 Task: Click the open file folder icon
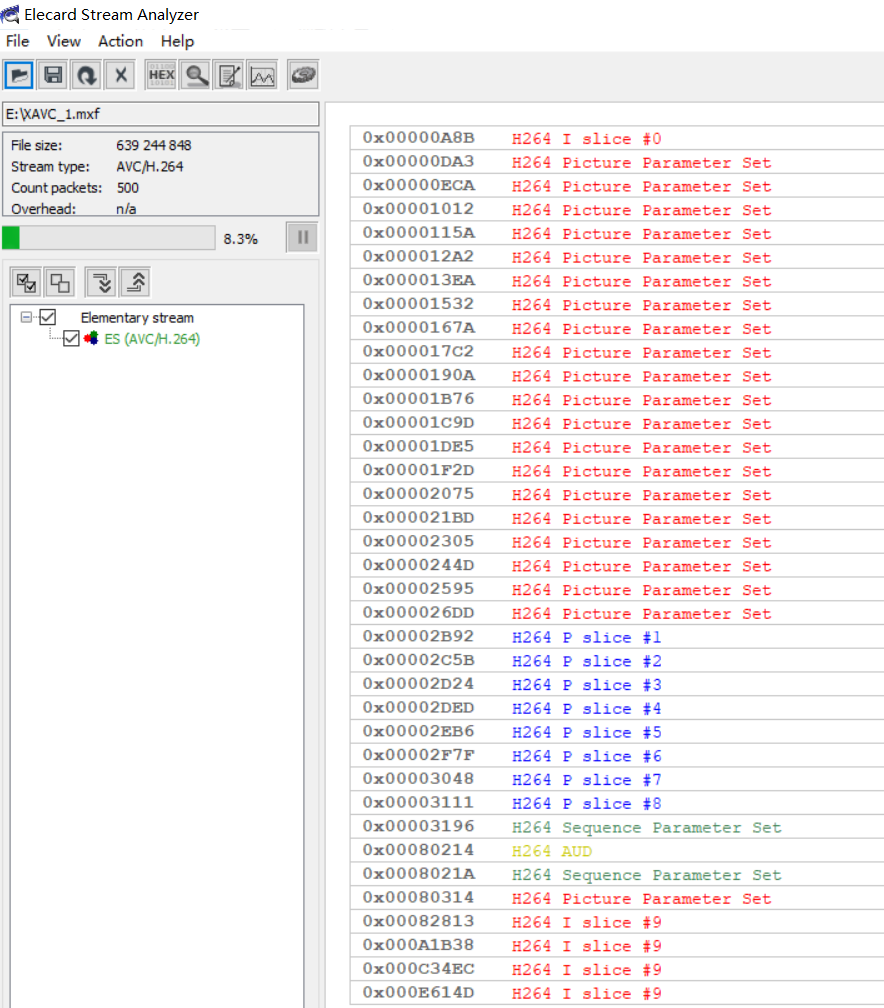tap(19, 76)
